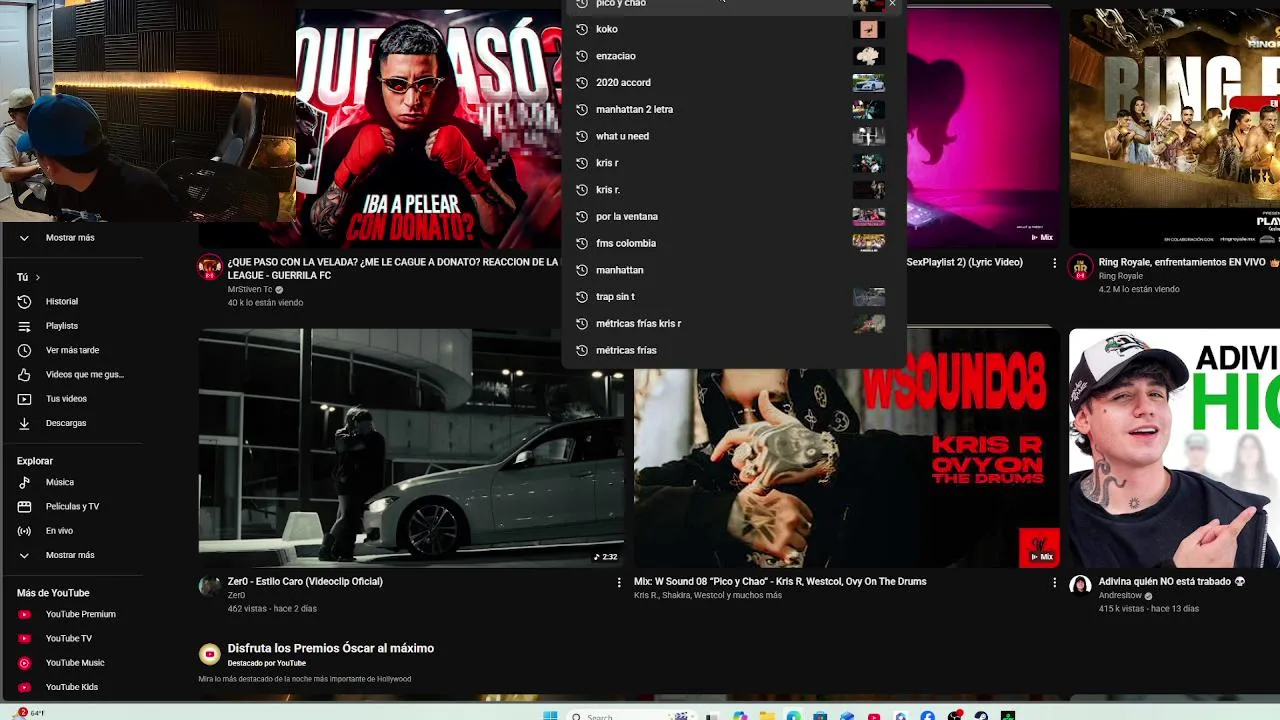Click history icon beside koko suggestion
The height and width of the screenshot is (720, 1280).
582,29
